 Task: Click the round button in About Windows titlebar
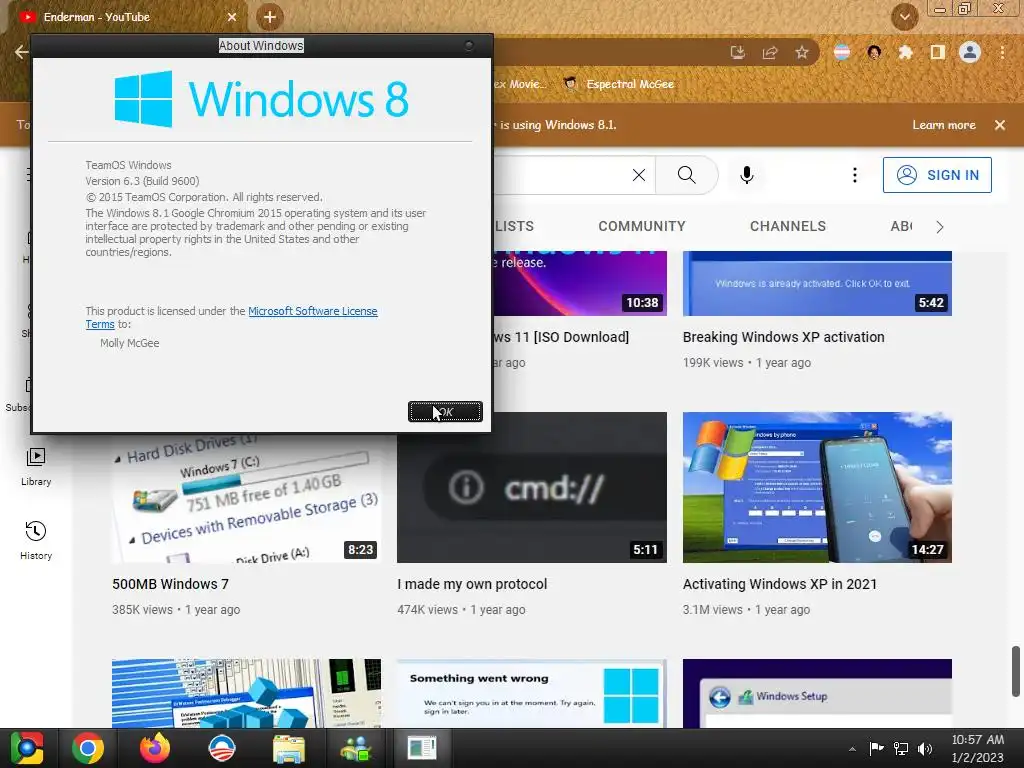(x=469, y=45)
